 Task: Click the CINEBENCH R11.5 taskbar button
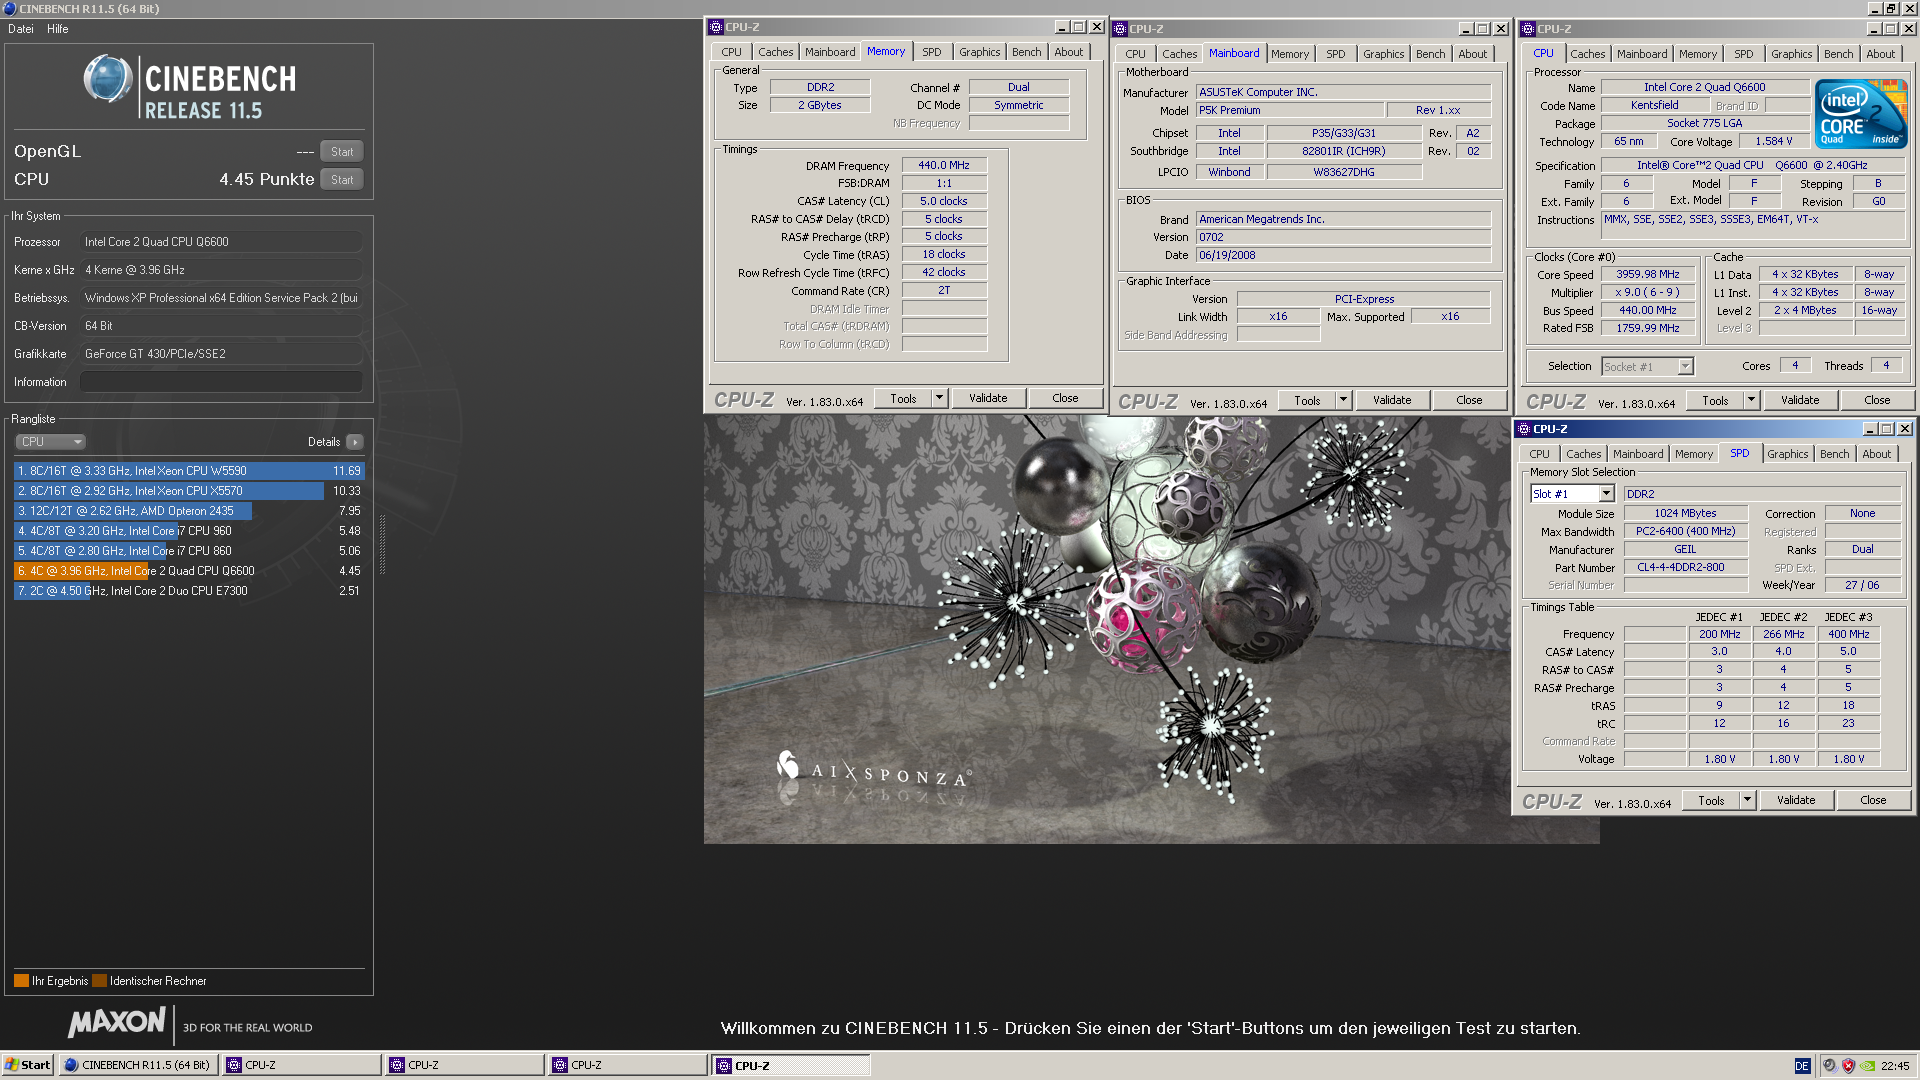(x=138, y=1065)
